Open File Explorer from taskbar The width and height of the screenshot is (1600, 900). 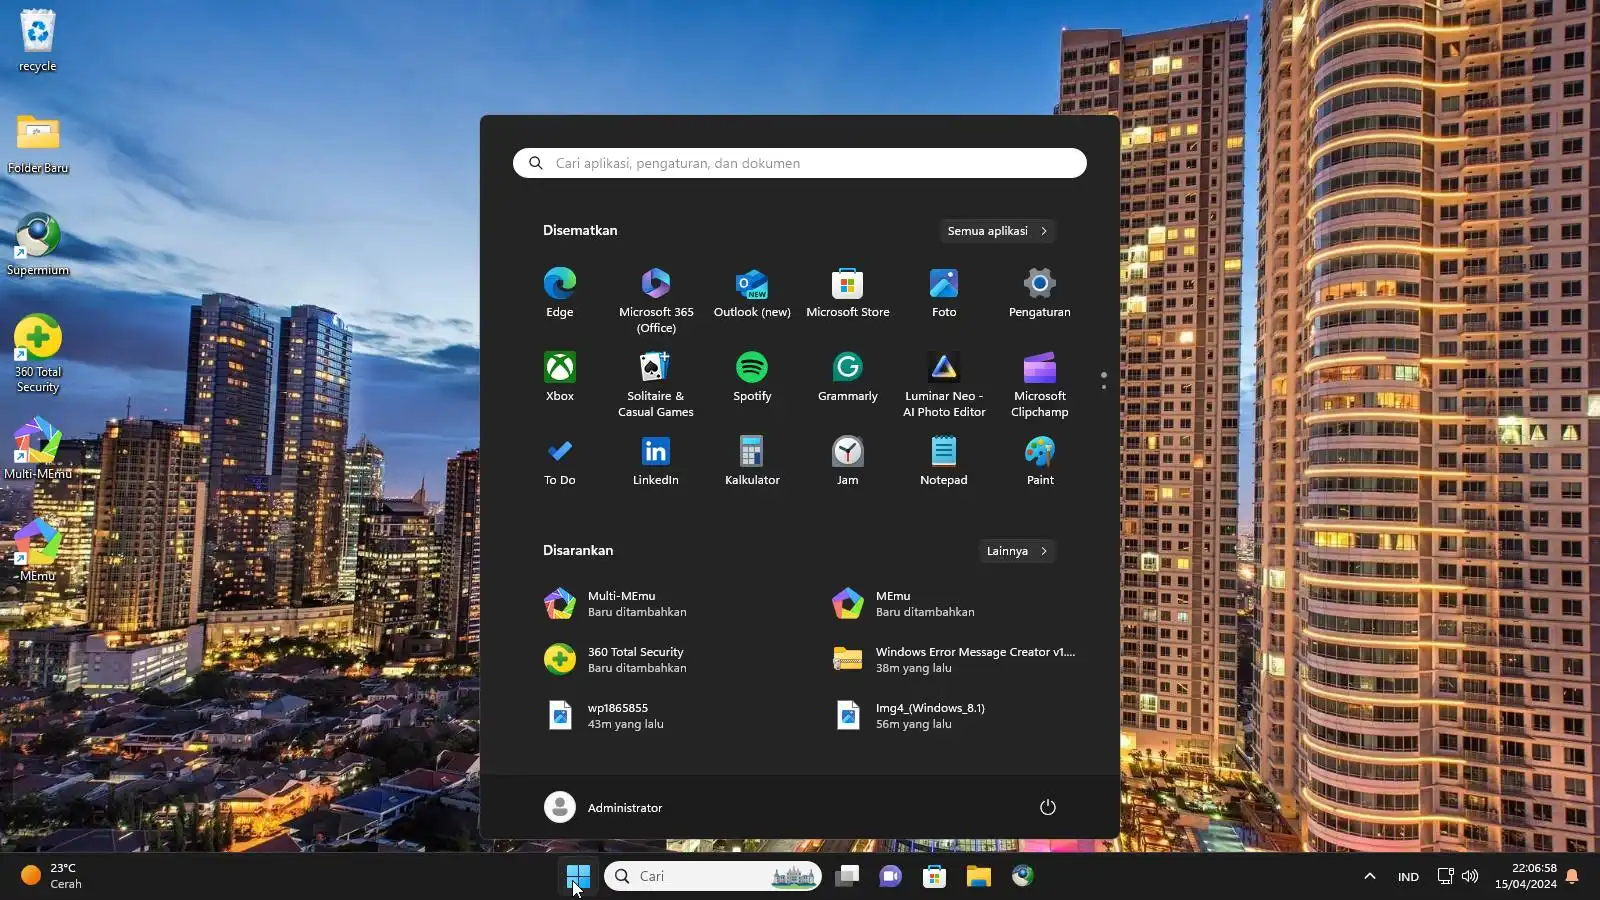[978, 876]
